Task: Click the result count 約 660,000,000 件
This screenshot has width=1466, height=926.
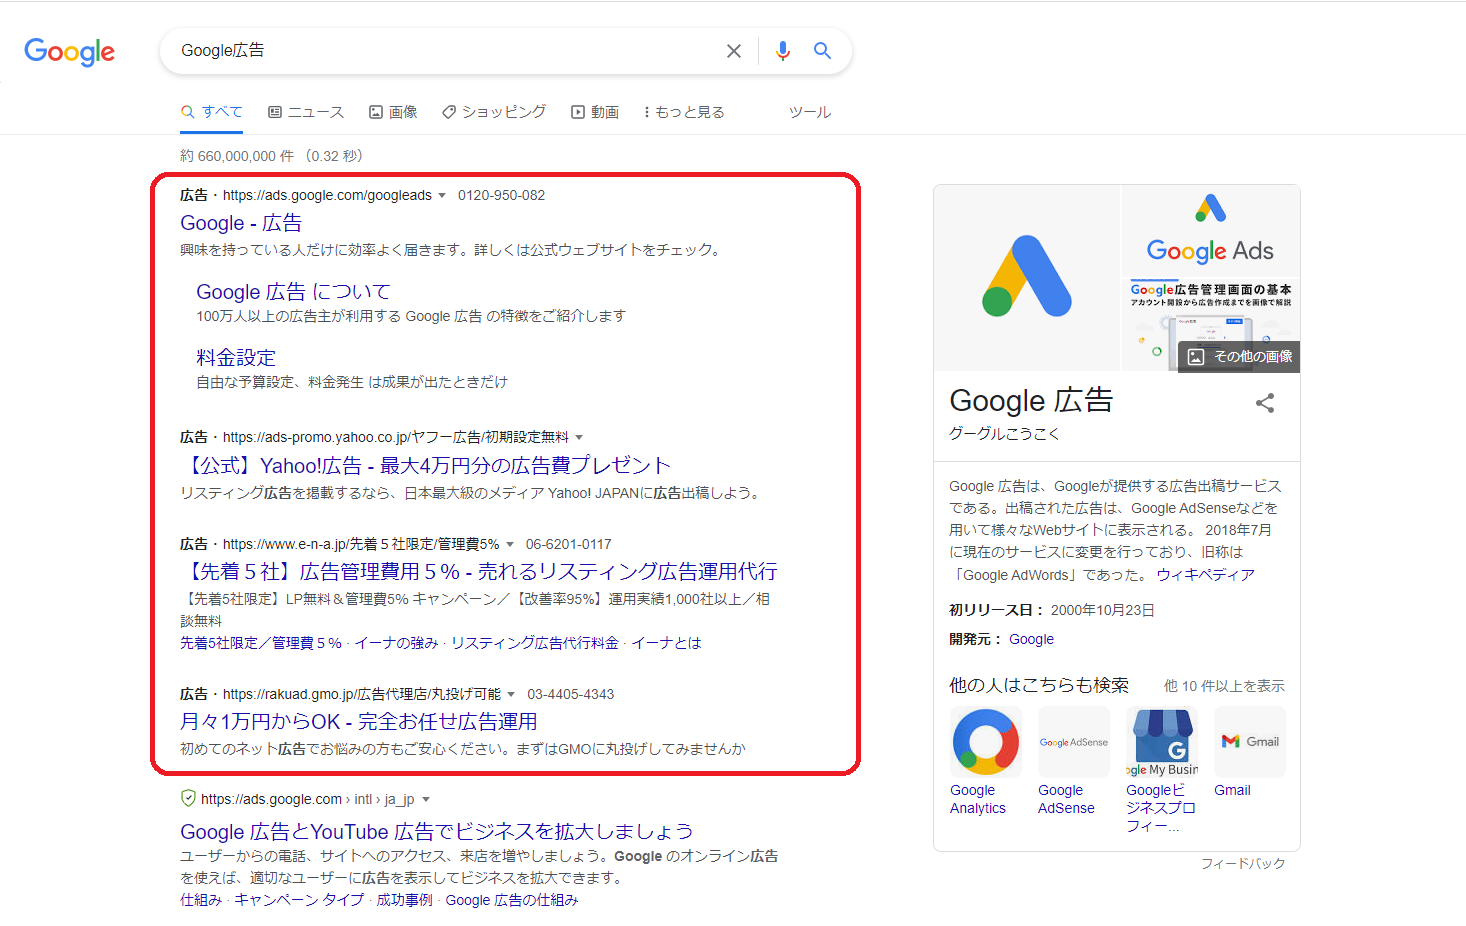Action: click(x=237, y=156)
